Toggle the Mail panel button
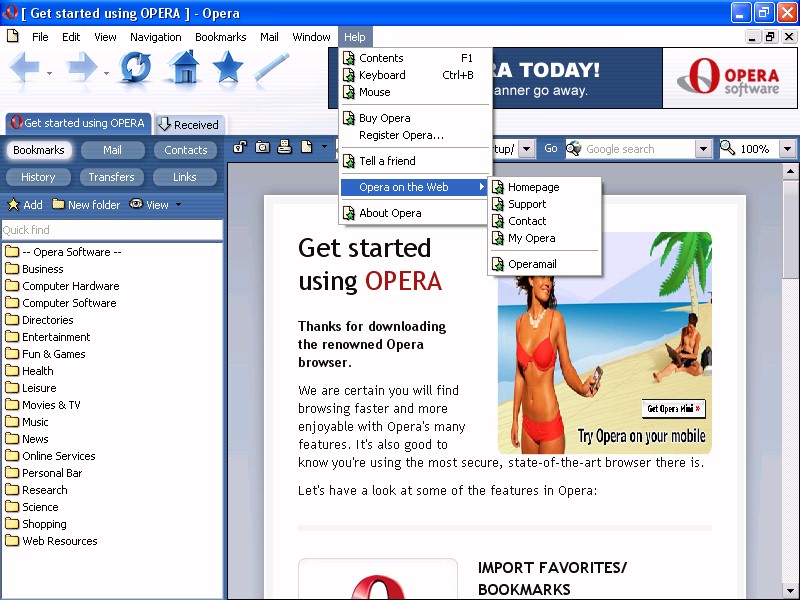The image size is (800, 600). pos(112,150)
